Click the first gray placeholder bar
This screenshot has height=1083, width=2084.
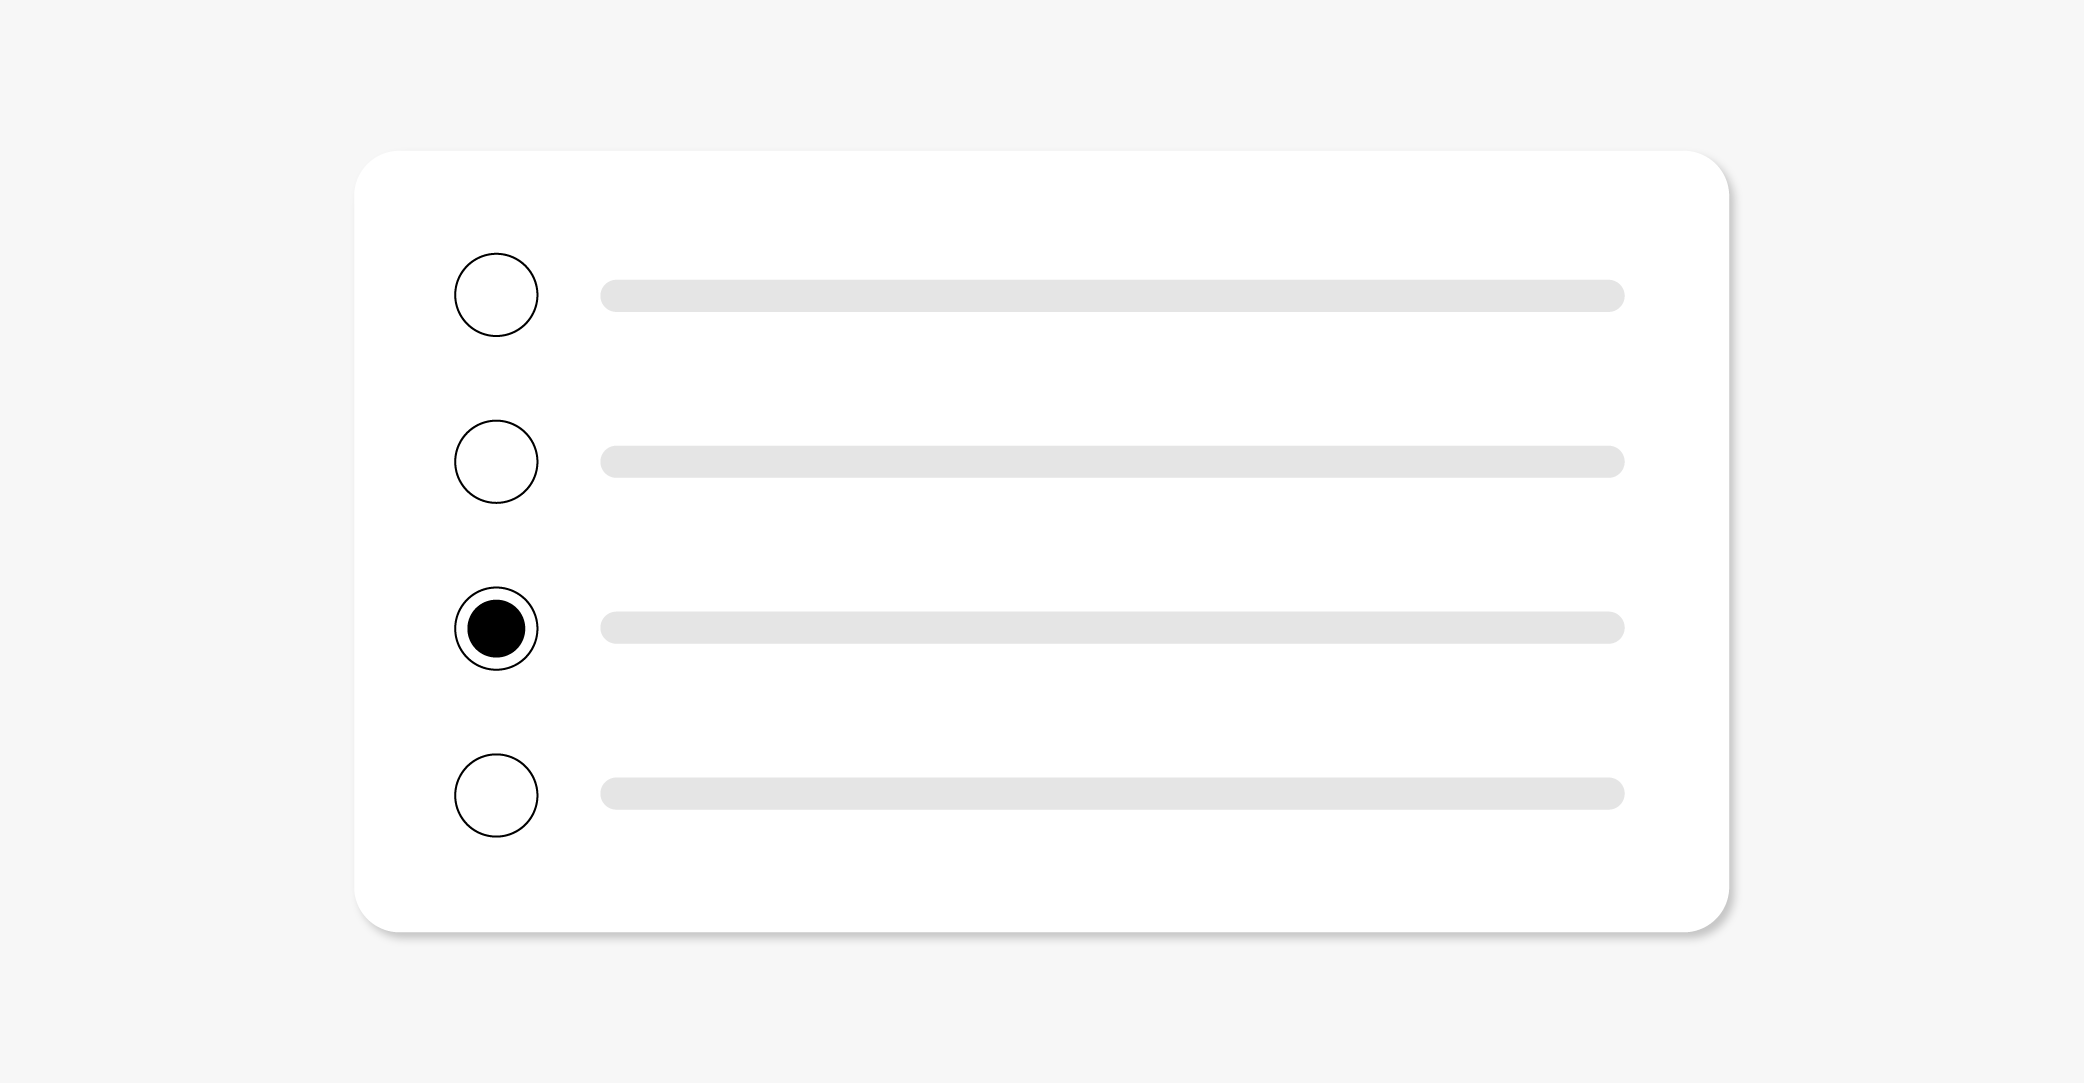click(x=1112, y=296)
